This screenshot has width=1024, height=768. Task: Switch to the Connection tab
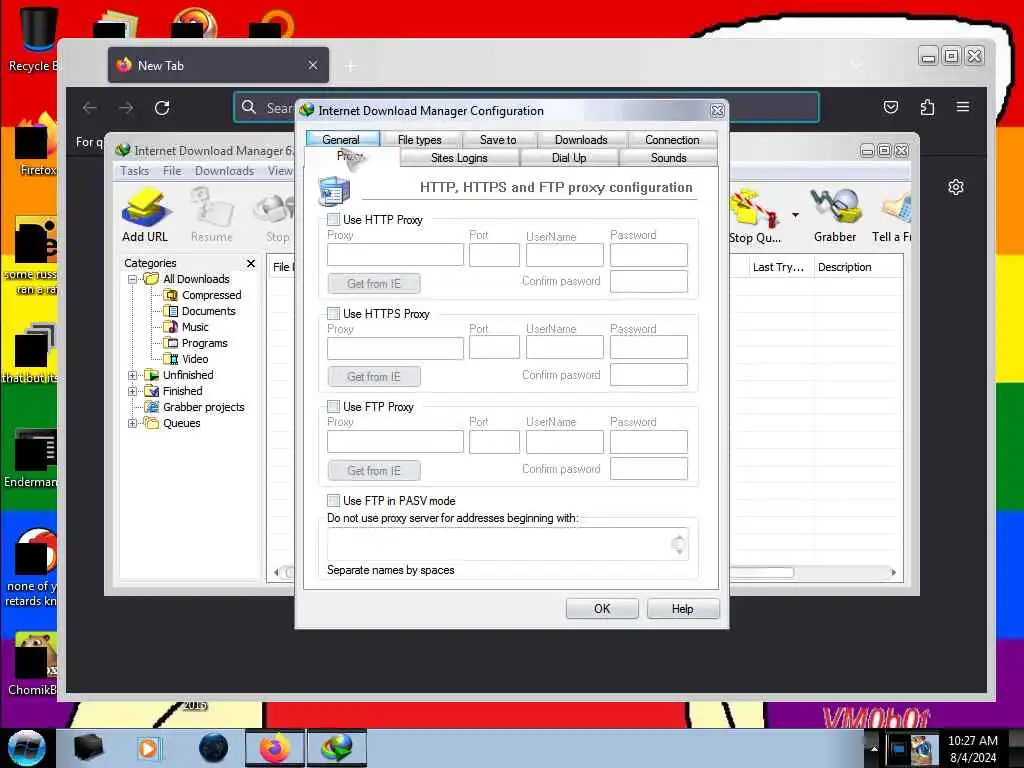pos(673,140)
